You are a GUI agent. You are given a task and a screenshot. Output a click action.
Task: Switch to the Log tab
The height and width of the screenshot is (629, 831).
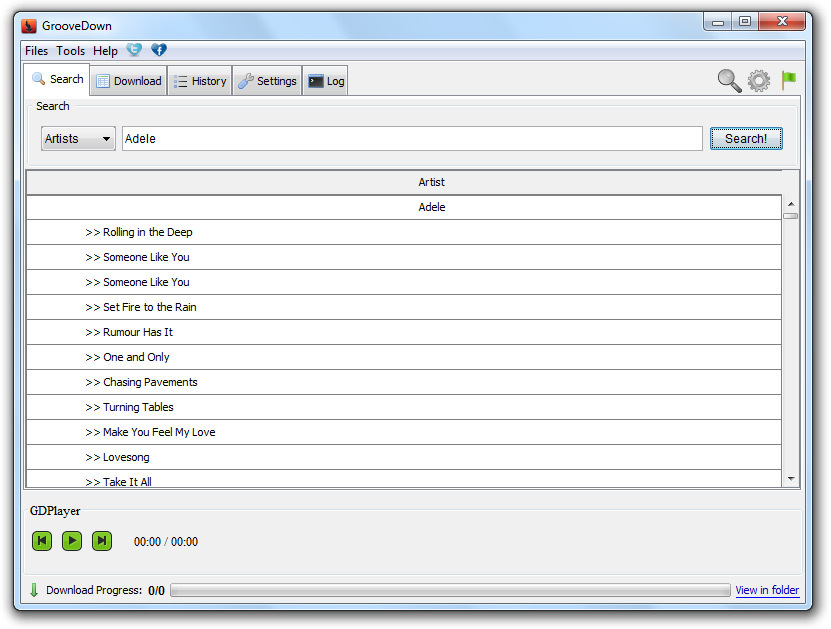pyautogui.click(x=325, y=81)
